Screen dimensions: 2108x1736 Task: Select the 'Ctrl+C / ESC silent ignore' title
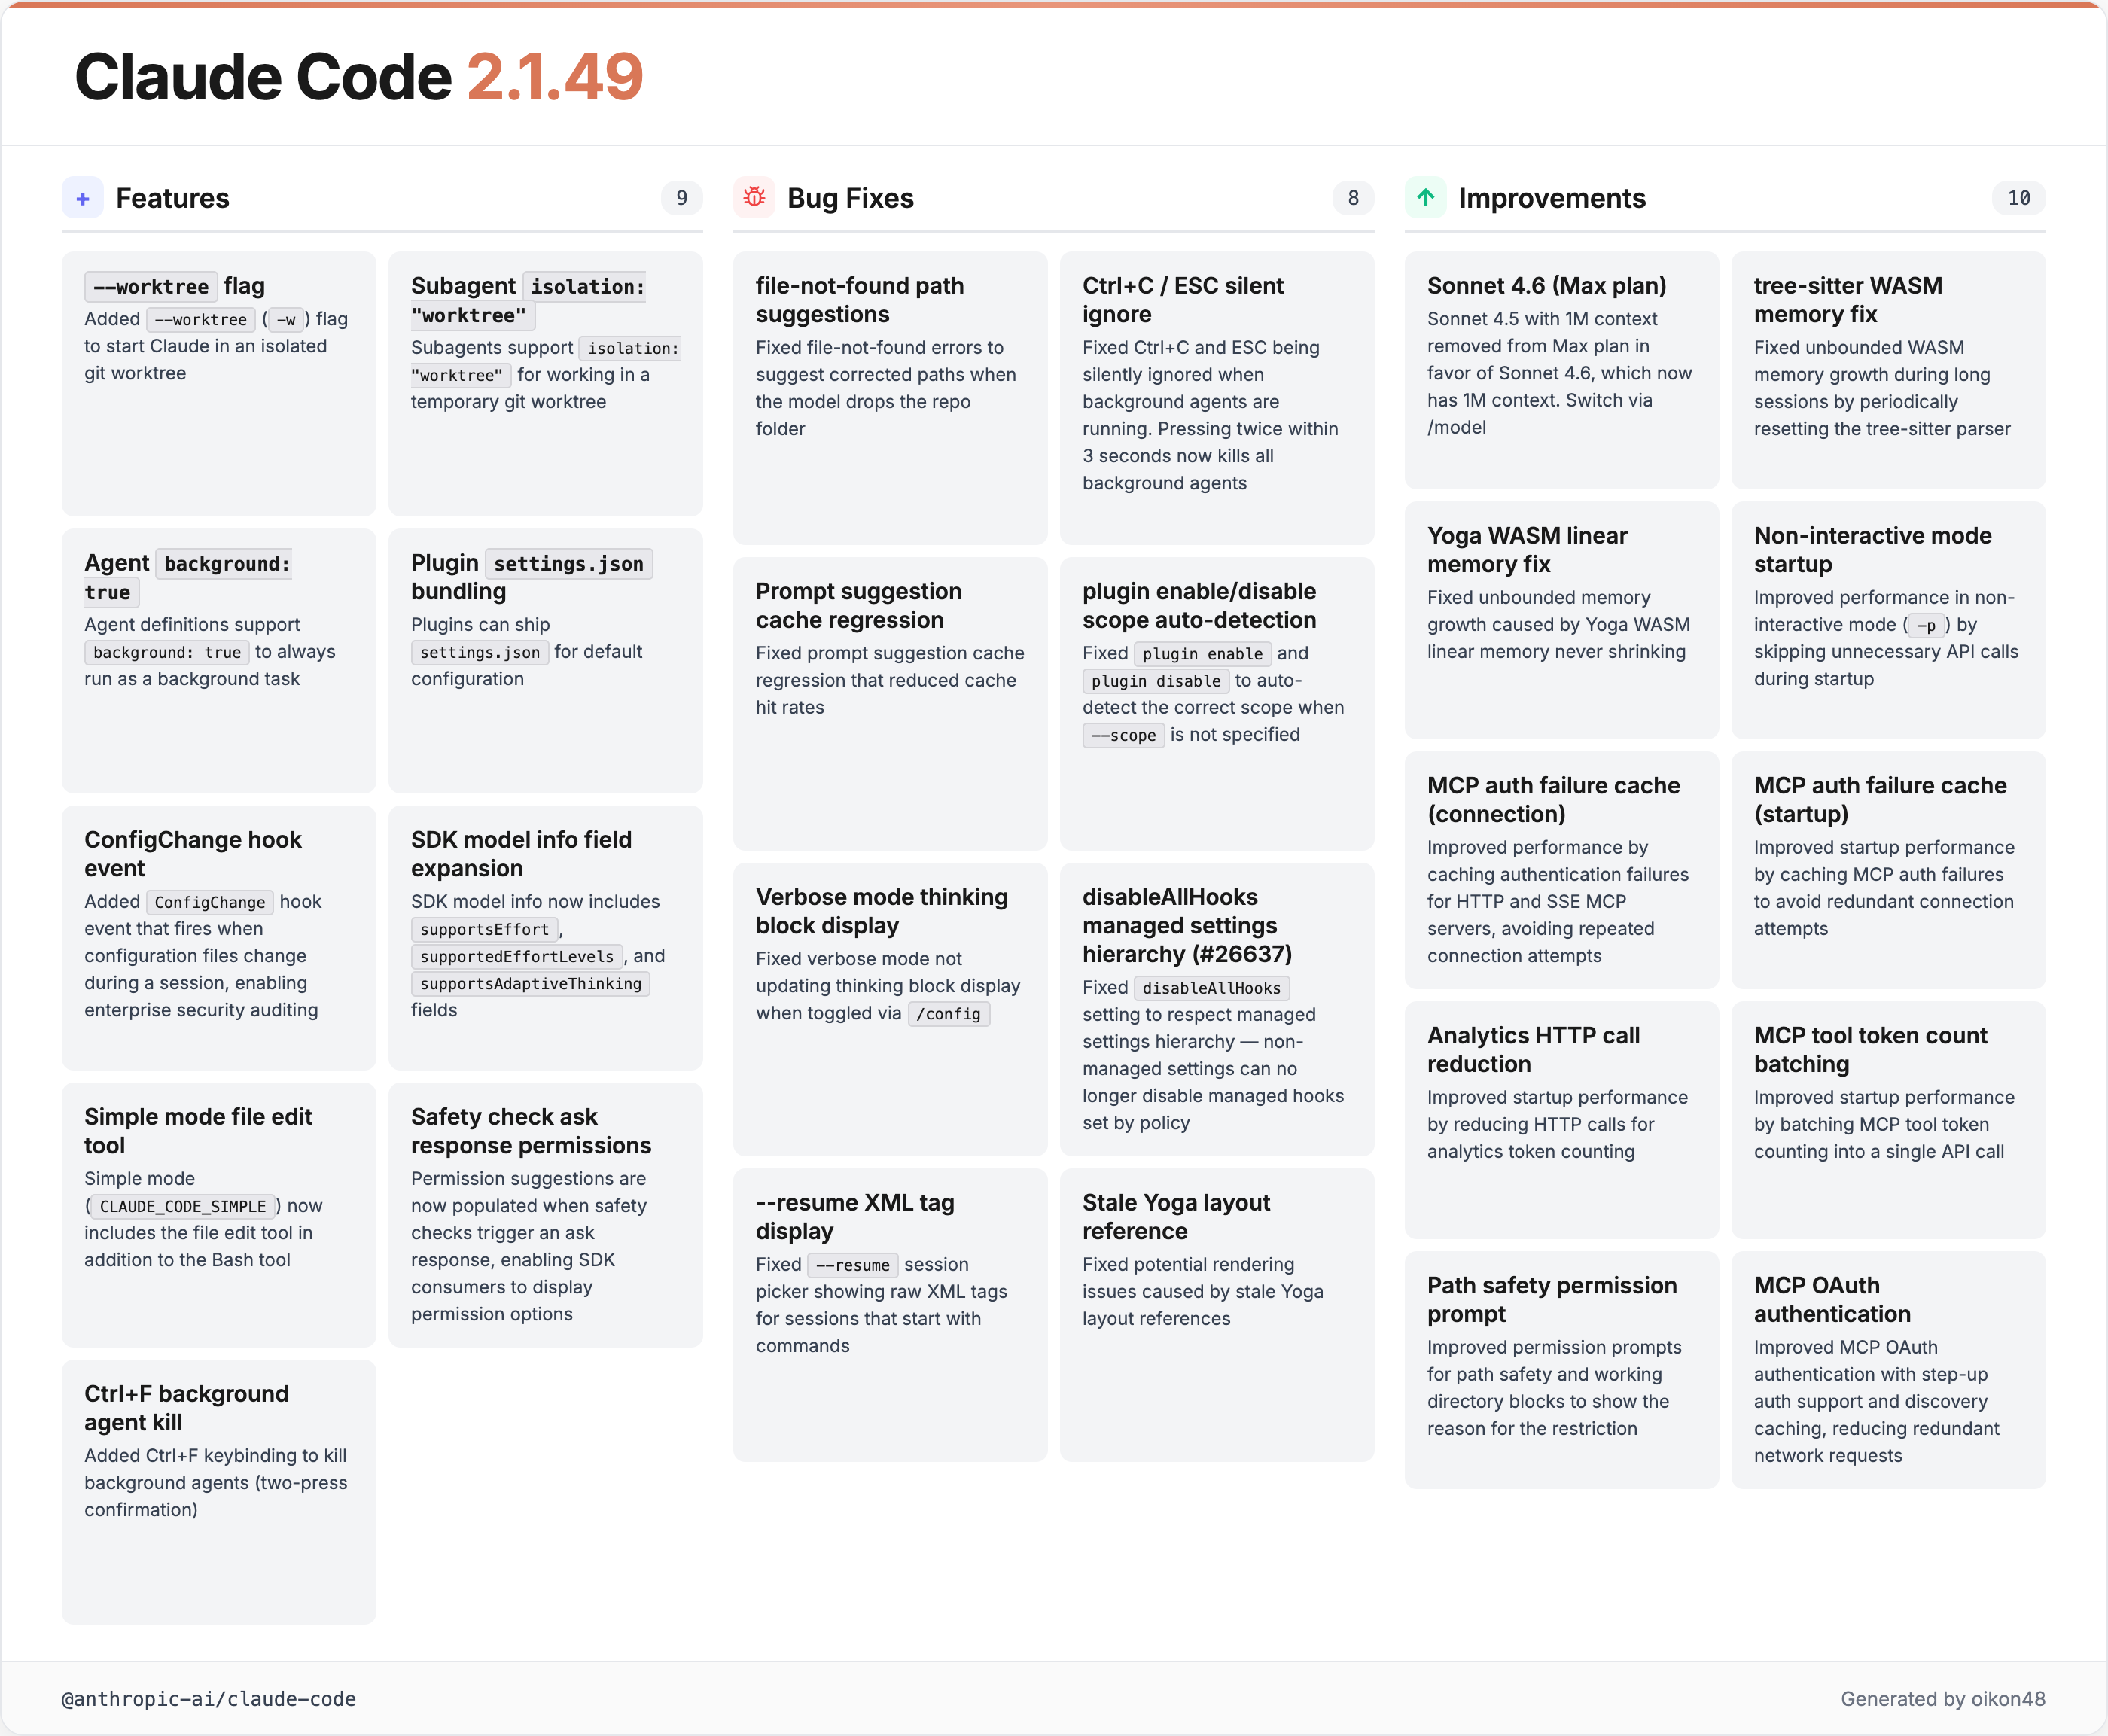click(x=1183, y=300)
